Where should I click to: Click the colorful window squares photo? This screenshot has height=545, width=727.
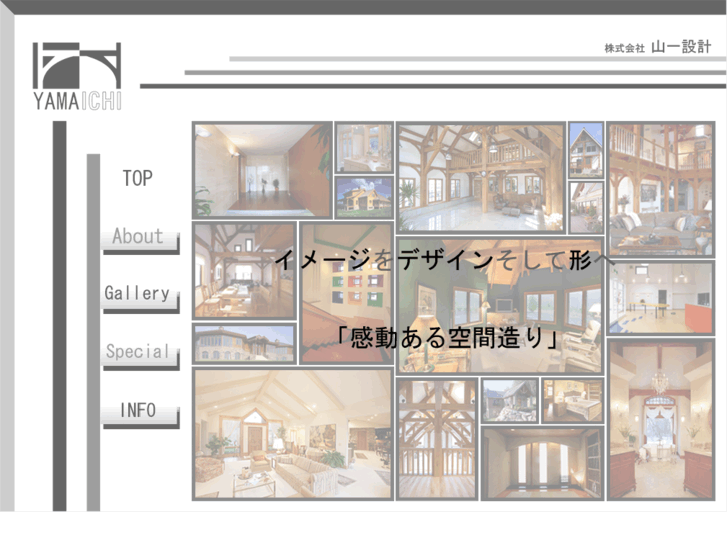tap(346, 293)
